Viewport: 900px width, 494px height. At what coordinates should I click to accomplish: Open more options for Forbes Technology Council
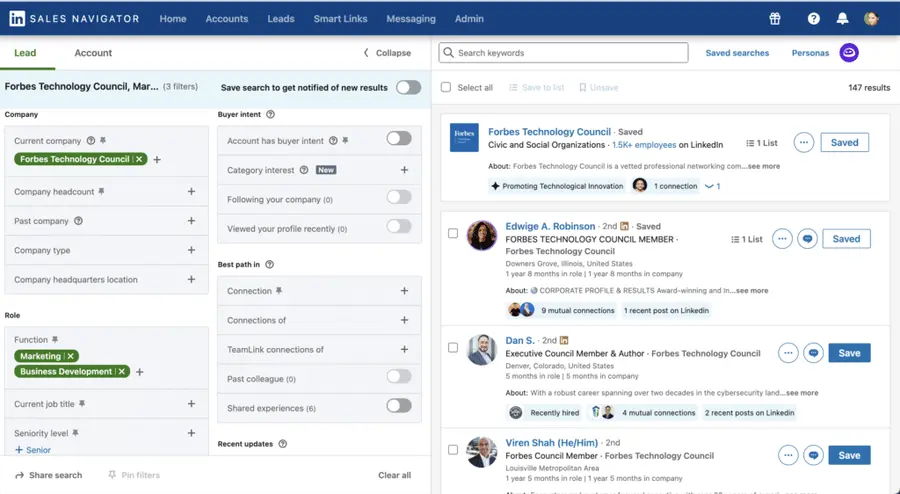point(804,142)
